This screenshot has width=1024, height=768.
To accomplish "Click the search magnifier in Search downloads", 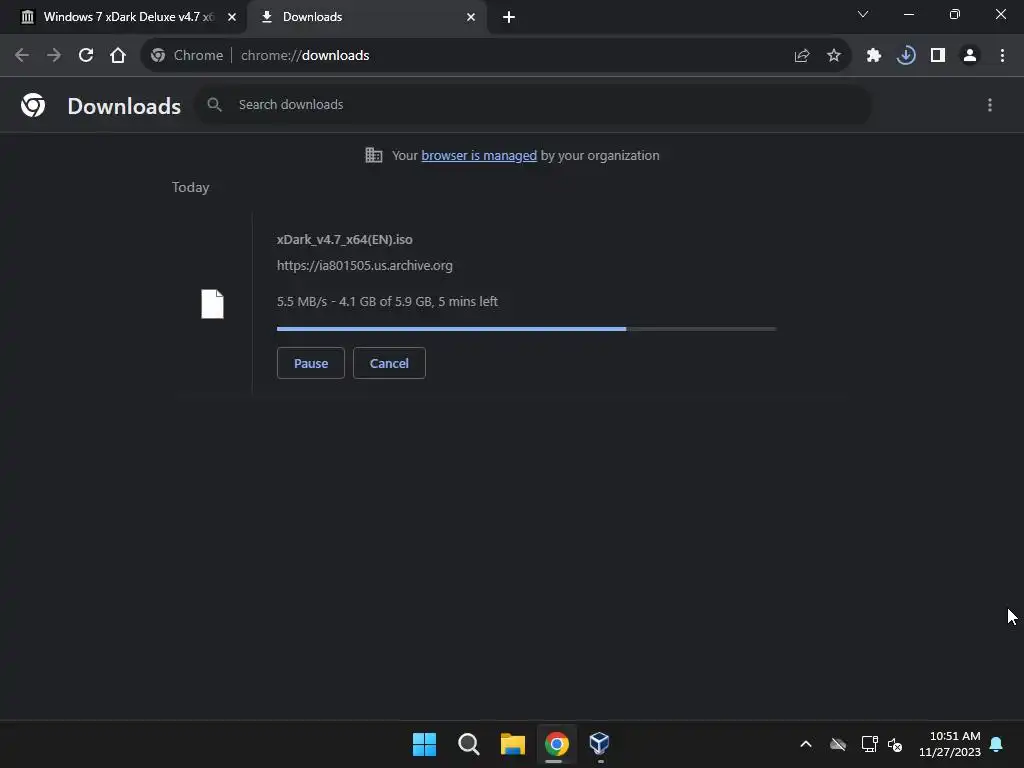I will pyautogui.click(x=214, y=104).
